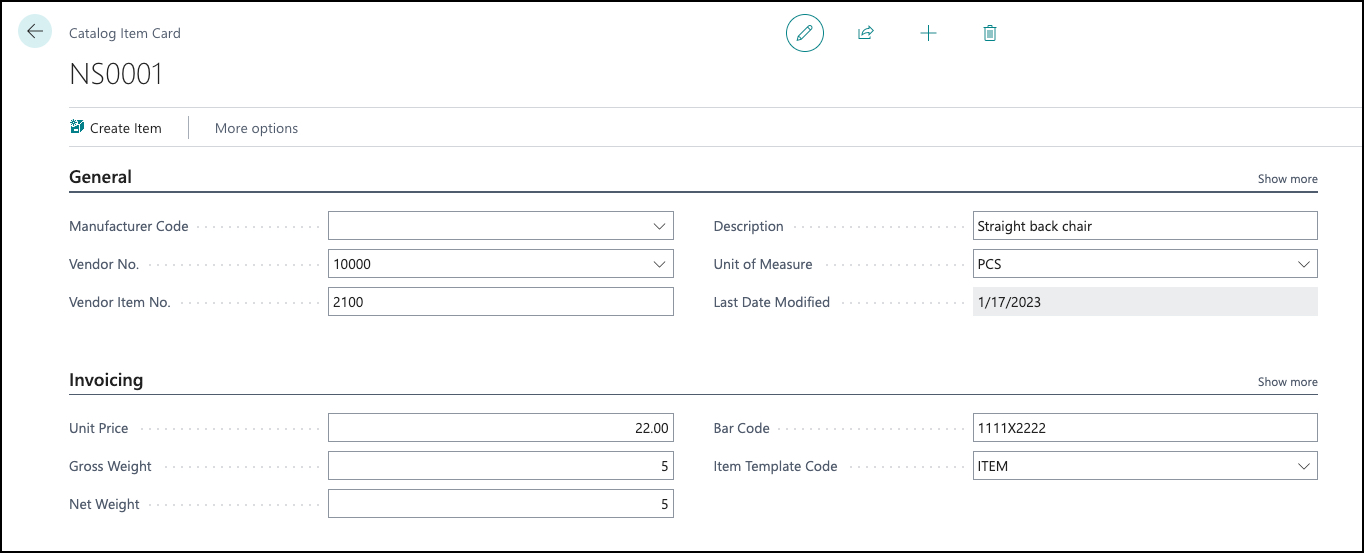This screenshot has width=1364, height=553.
Task: Click the pencil edit icon
Action: pyautogui.click(x=805, y=33)
